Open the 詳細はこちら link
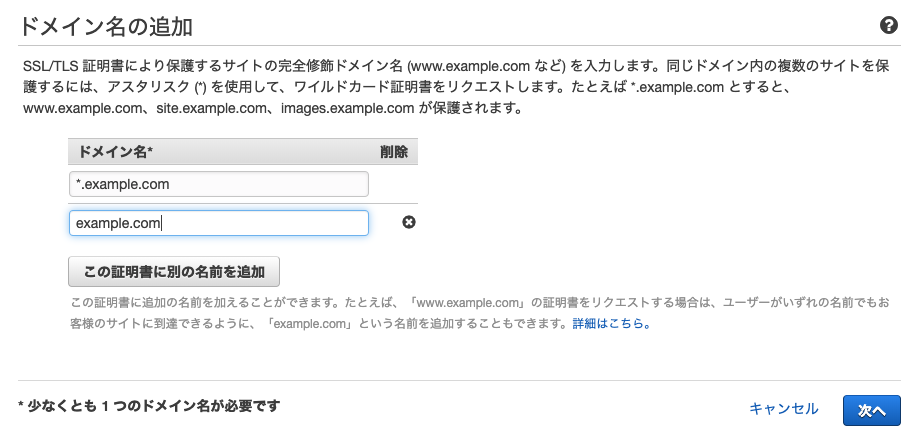Screen dimensions: 912x431 (612, 325)
